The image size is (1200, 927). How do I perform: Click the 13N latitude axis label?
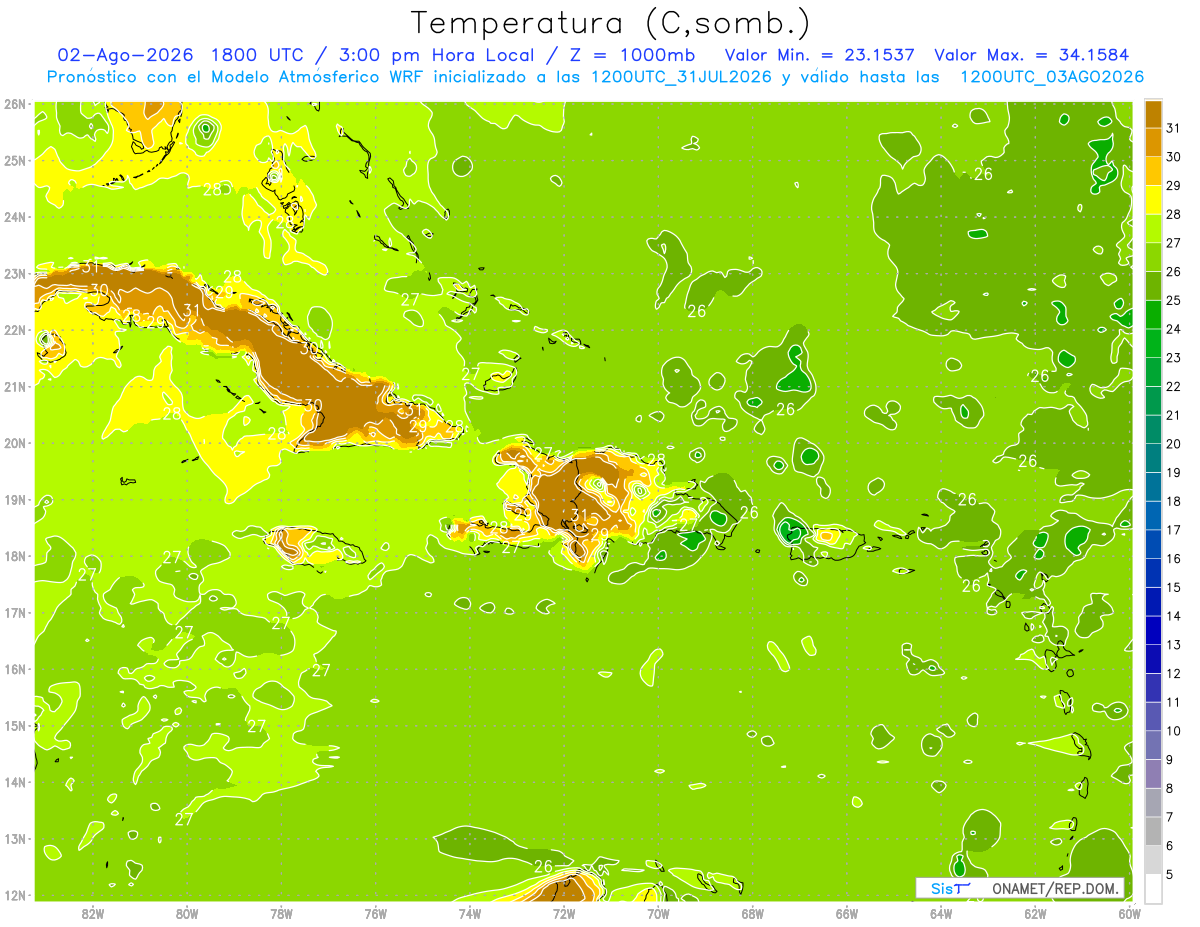pyautogui.click(x=14, y=838)
